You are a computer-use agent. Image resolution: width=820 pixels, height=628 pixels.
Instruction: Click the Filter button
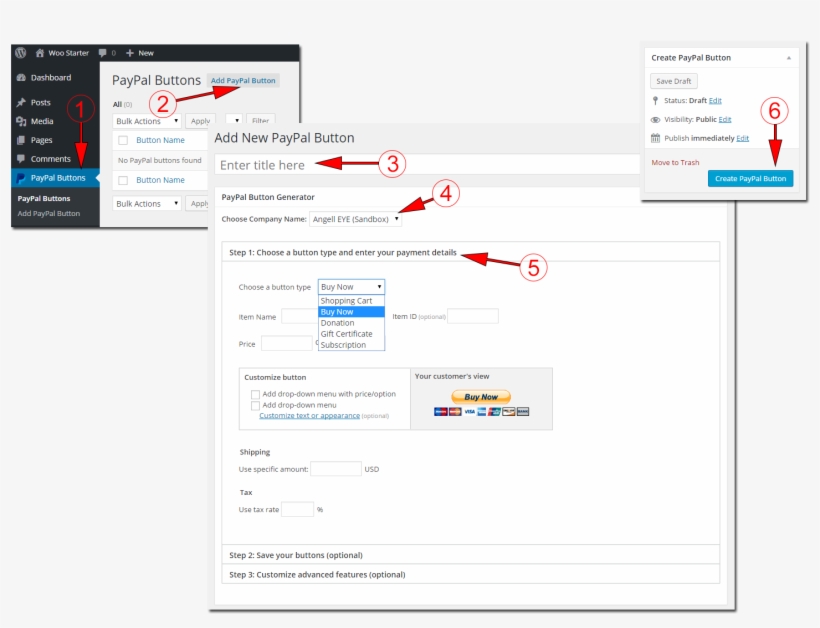(260, 121)
